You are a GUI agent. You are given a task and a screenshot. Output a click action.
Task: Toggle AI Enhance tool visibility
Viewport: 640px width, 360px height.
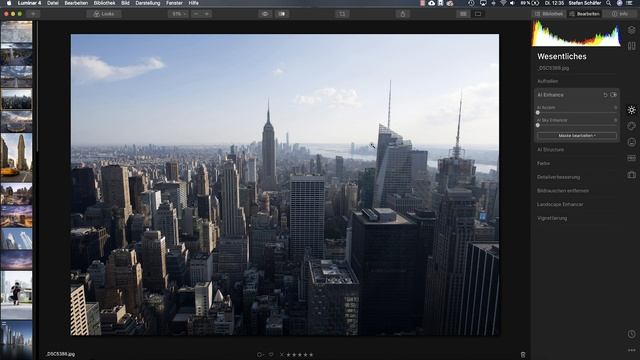pos(613,95)
